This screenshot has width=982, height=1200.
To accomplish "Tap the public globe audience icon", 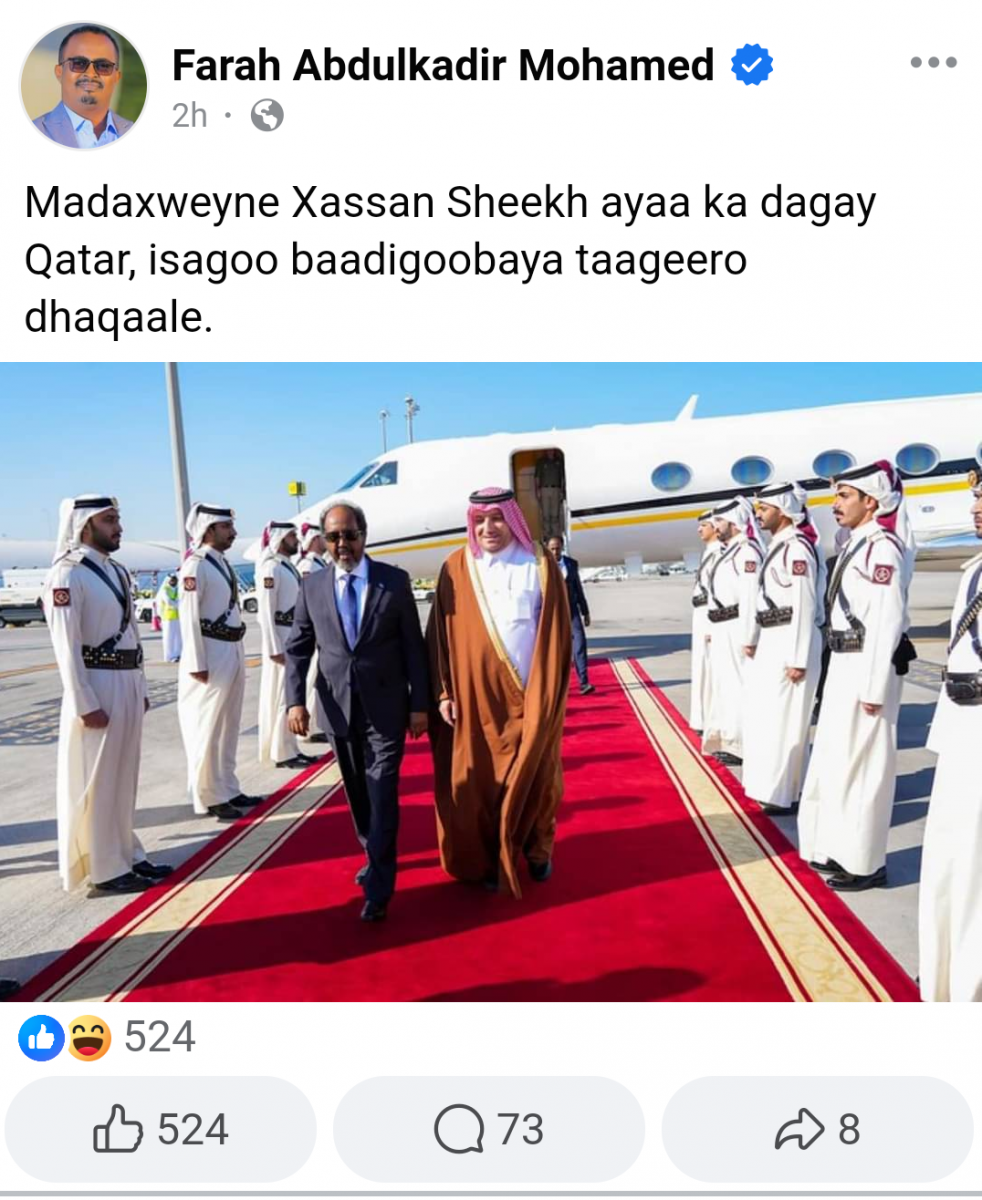I will point(266,116).
